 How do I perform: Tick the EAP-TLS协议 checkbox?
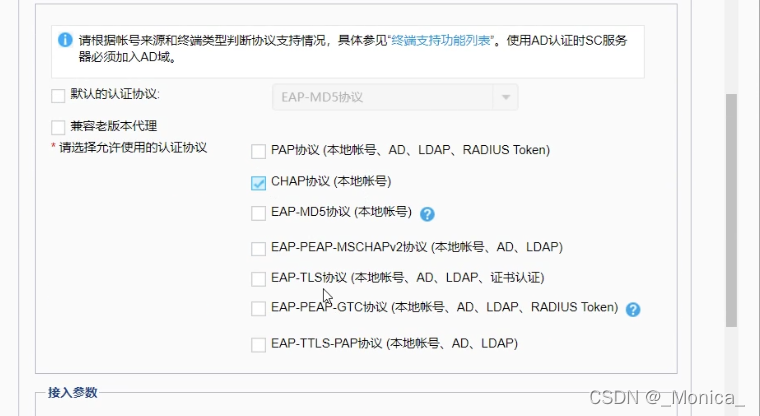click(258, 279)
